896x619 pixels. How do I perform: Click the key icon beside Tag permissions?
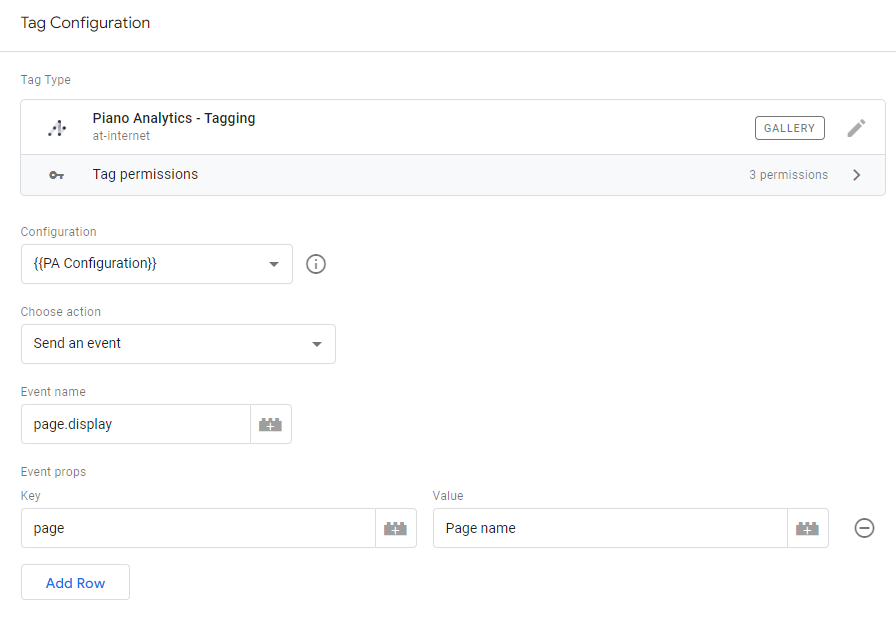click(57, 175)
